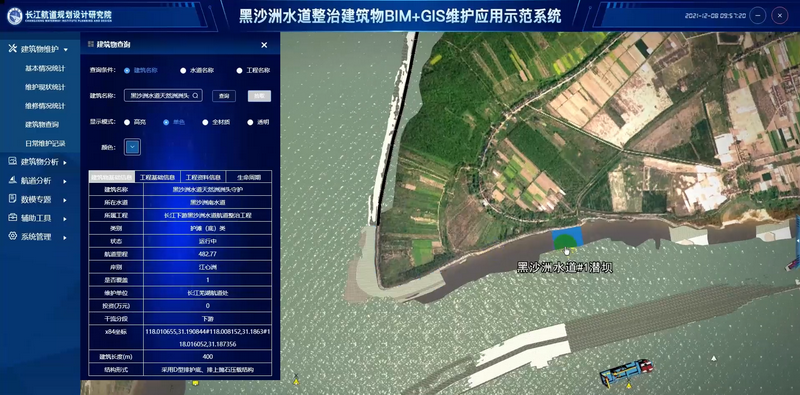The height and width of the screenshot is (395, 800).
Task: Click the institute logo in the header
Action: click(x=14, y=16)
